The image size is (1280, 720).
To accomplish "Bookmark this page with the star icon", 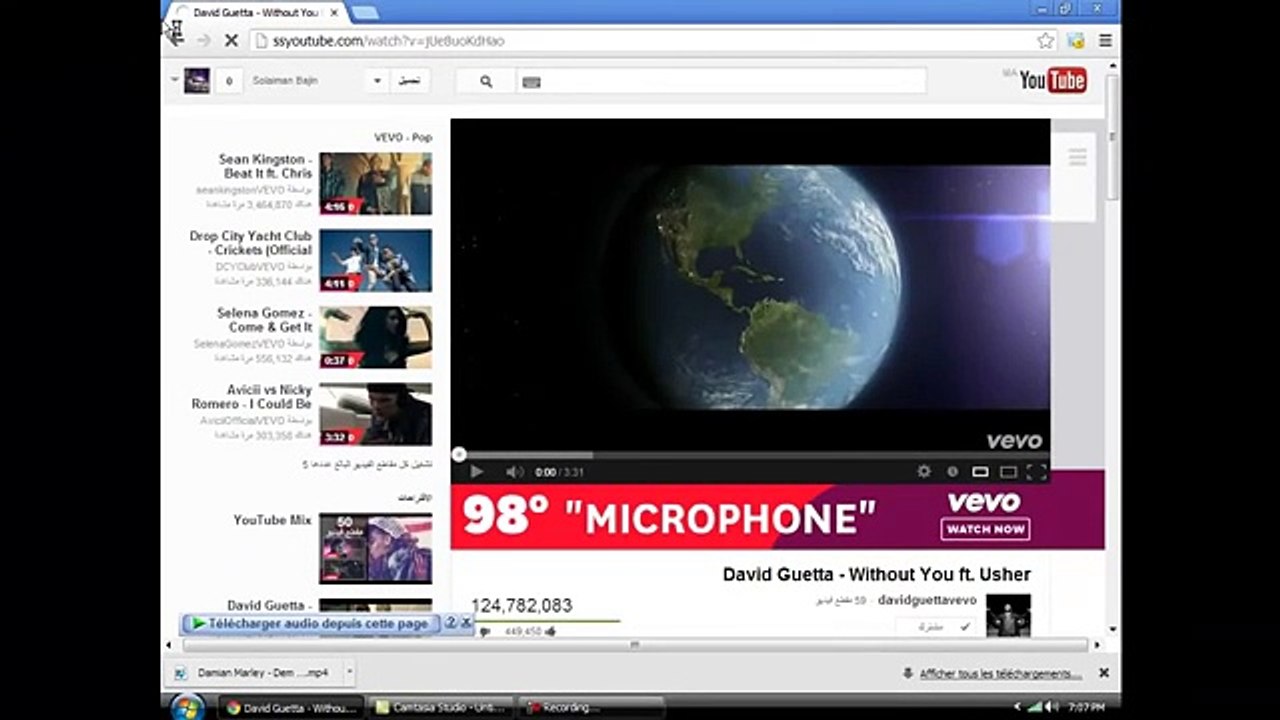I will click(1046, 41).
